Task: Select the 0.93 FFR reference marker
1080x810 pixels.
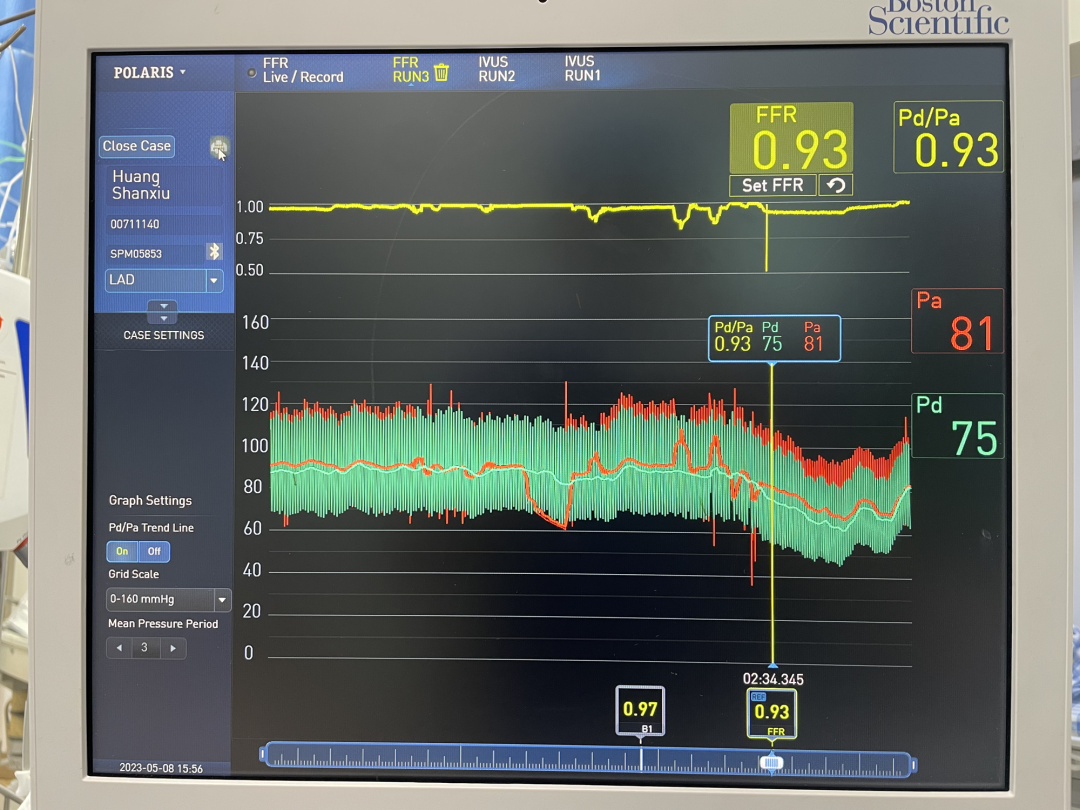Action: coord(771,714)
